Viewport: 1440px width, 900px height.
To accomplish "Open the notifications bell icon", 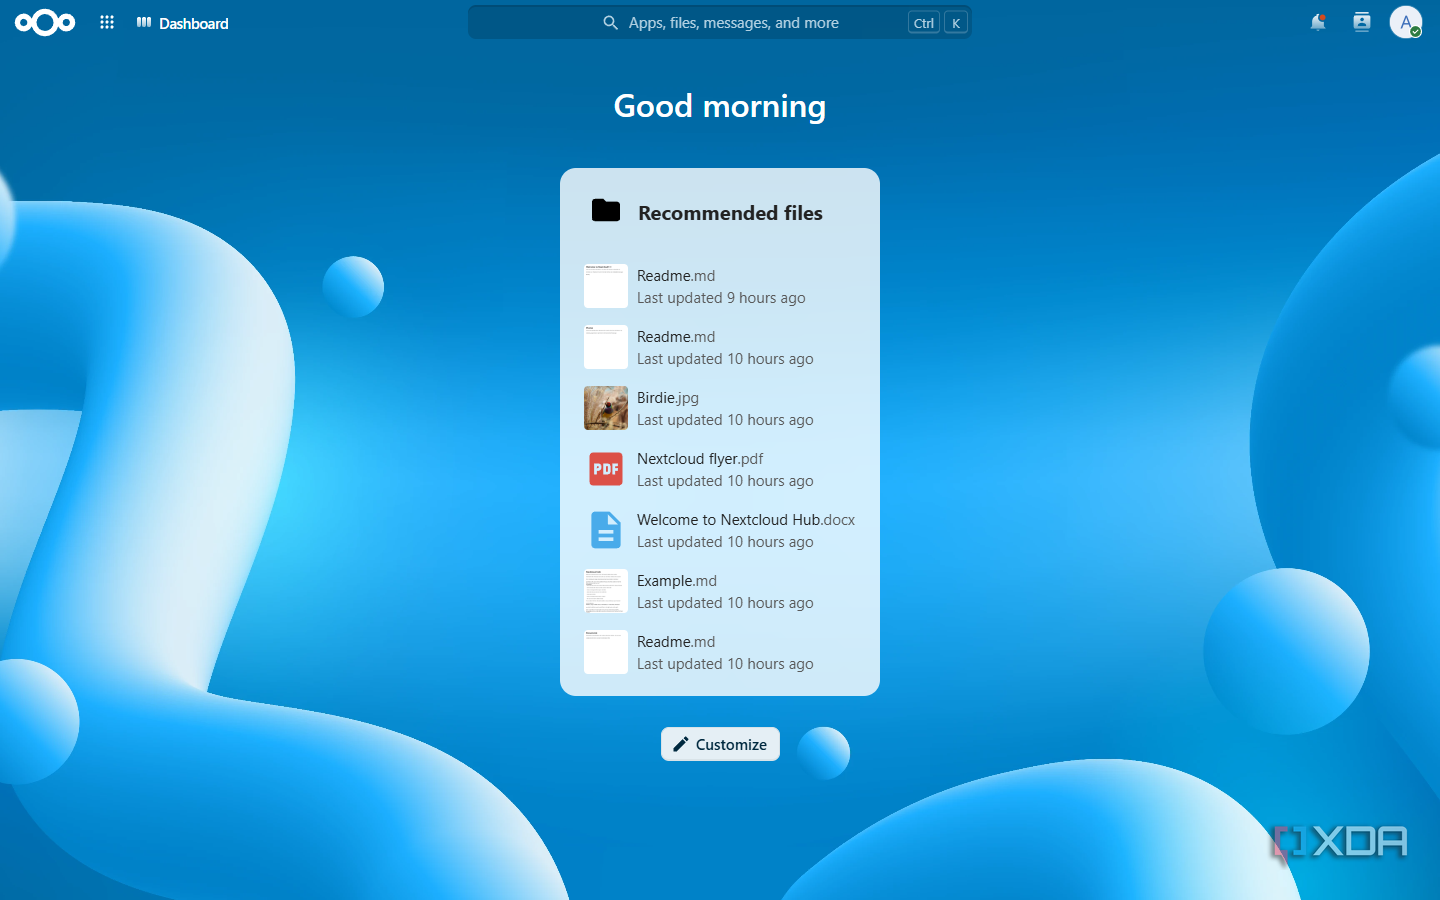I will 1318,22.
